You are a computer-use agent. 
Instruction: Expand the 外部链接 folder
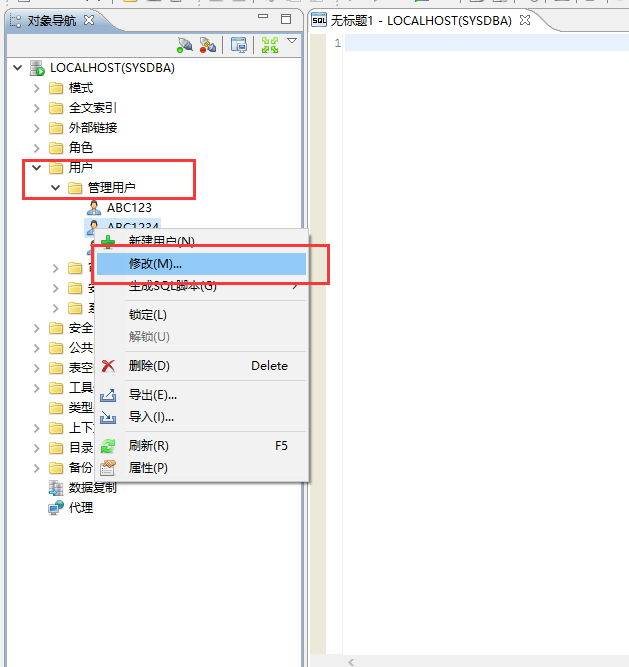click(x=37, y=128)
